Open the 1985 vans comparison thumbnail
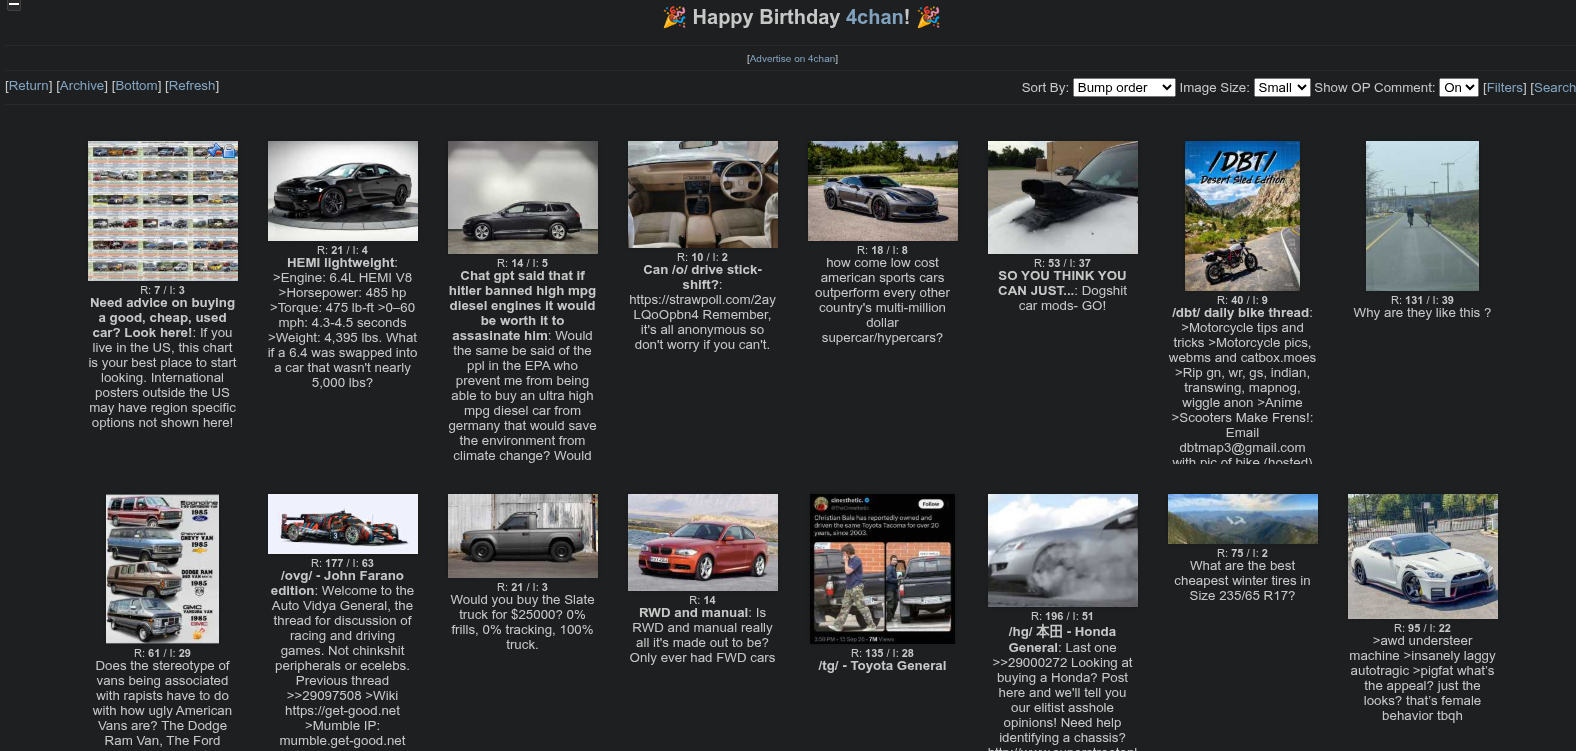1576x751 pixels. click(163, 569)
